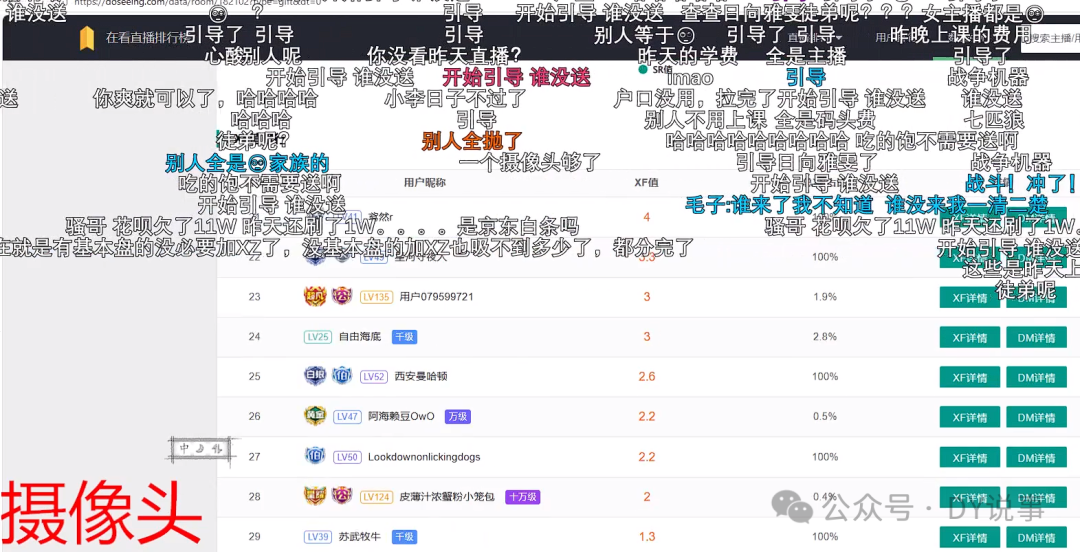Select username 西安曼哈顿
The width and height of the screenshot is (1080, 552).
point(422,377)
